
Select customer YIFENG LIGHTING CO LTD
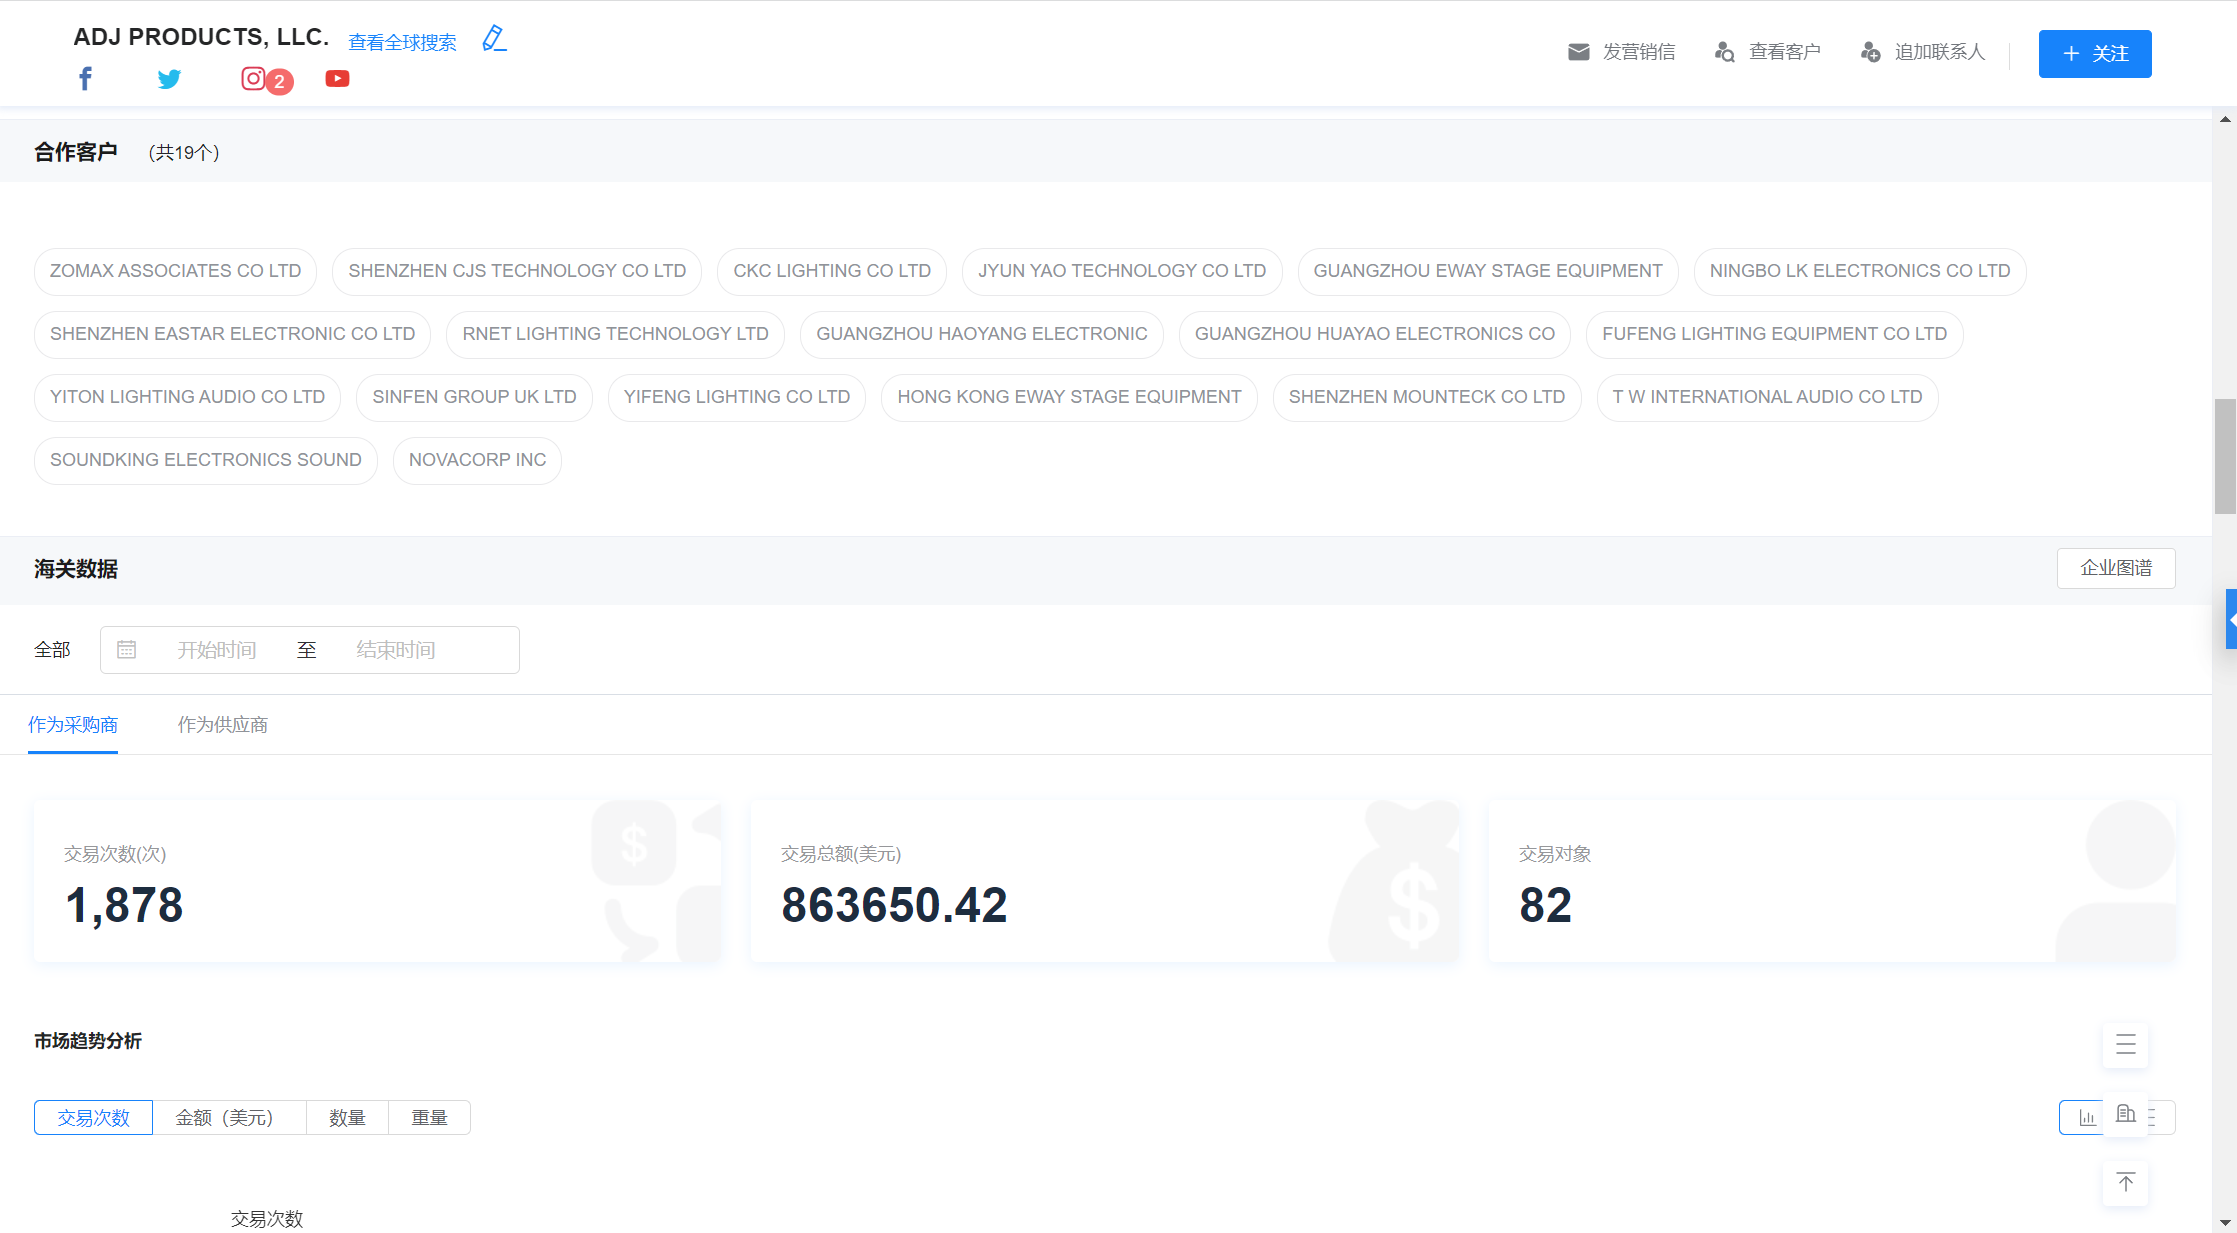point(737,397)
